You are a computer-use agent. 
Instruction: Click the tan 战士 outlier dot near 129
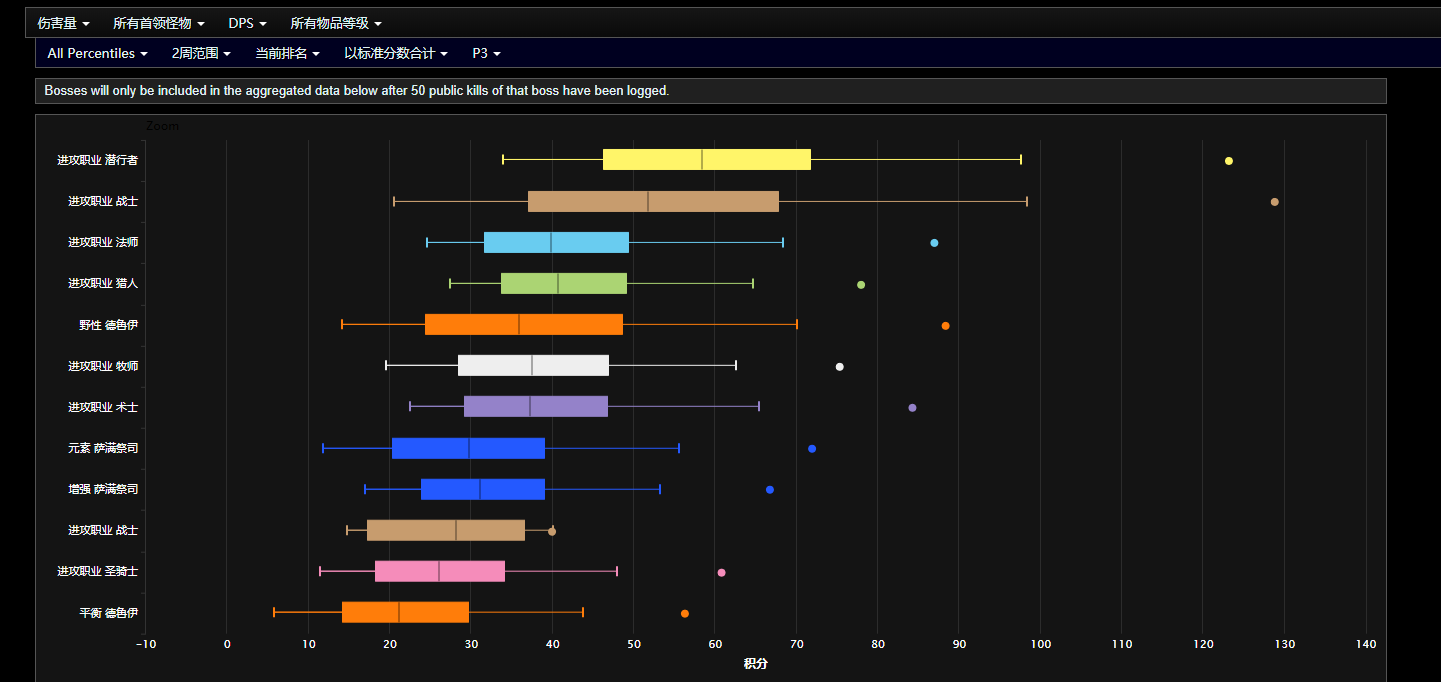pyautogui.click(x=1274, y=202)
